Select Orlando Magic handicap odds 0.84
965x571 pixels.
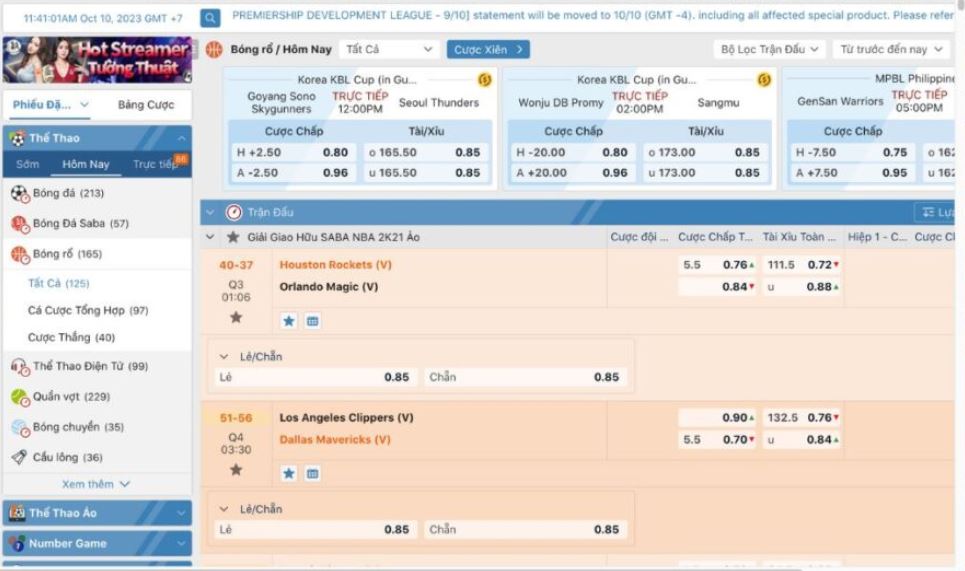pos(718,287)
